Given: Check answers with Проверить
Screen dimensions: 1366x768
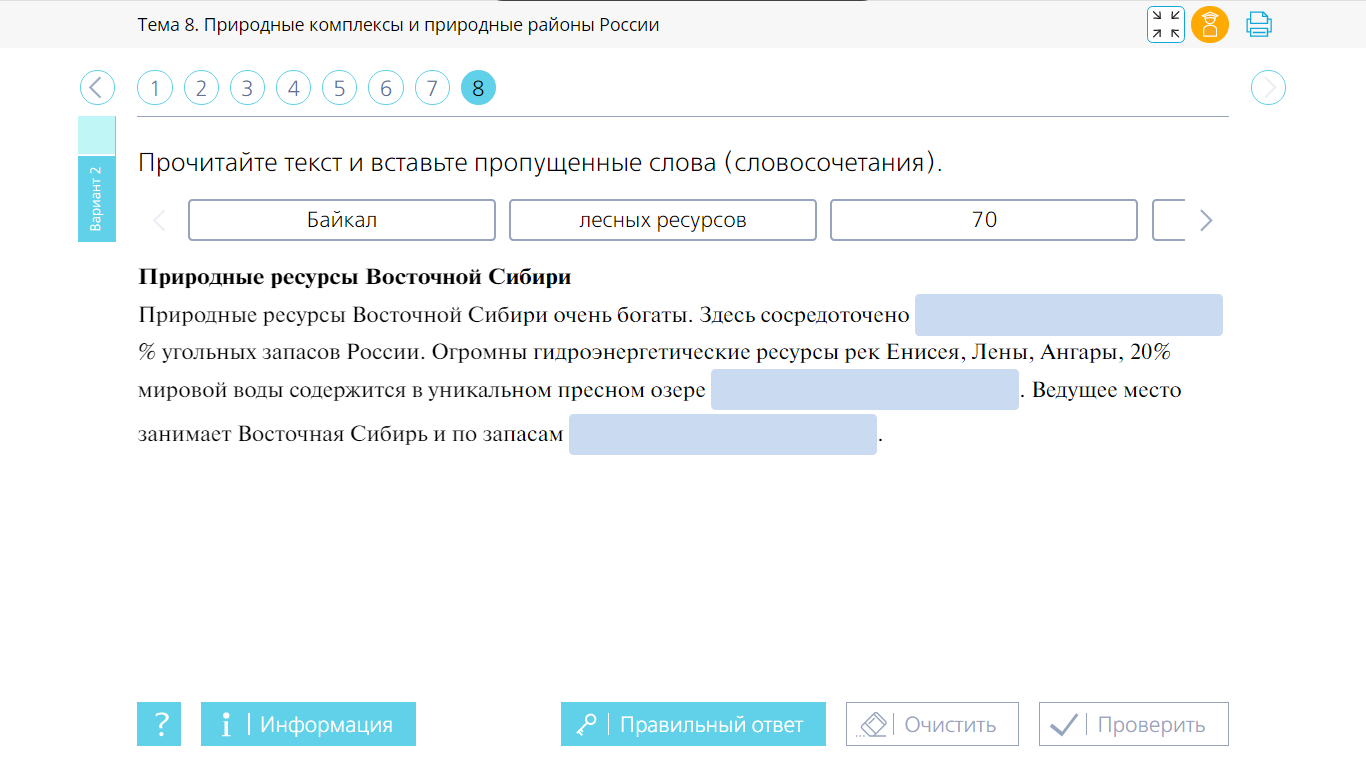Looking at the screenshot, I should [1134, 724].
